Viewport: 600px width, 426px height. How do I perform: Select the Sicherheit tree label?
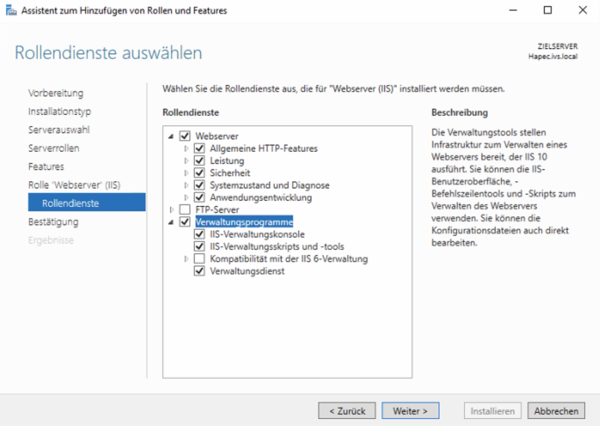[x=230, y=173]
